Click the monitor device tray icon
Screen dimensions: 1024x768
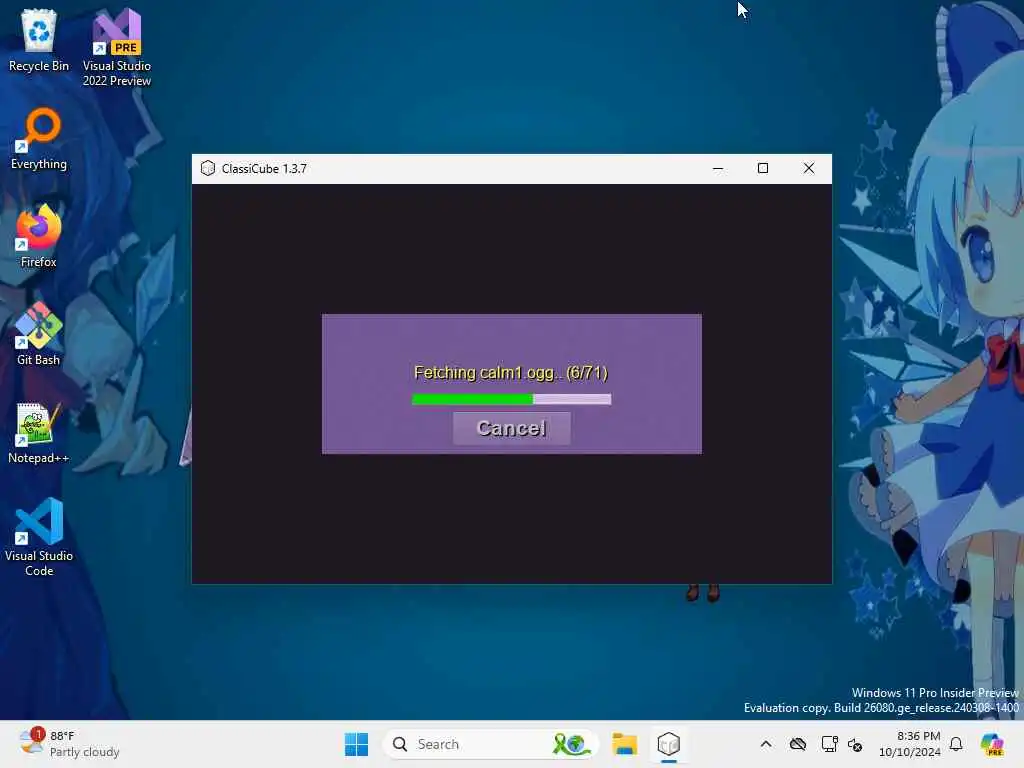point(829,744)
